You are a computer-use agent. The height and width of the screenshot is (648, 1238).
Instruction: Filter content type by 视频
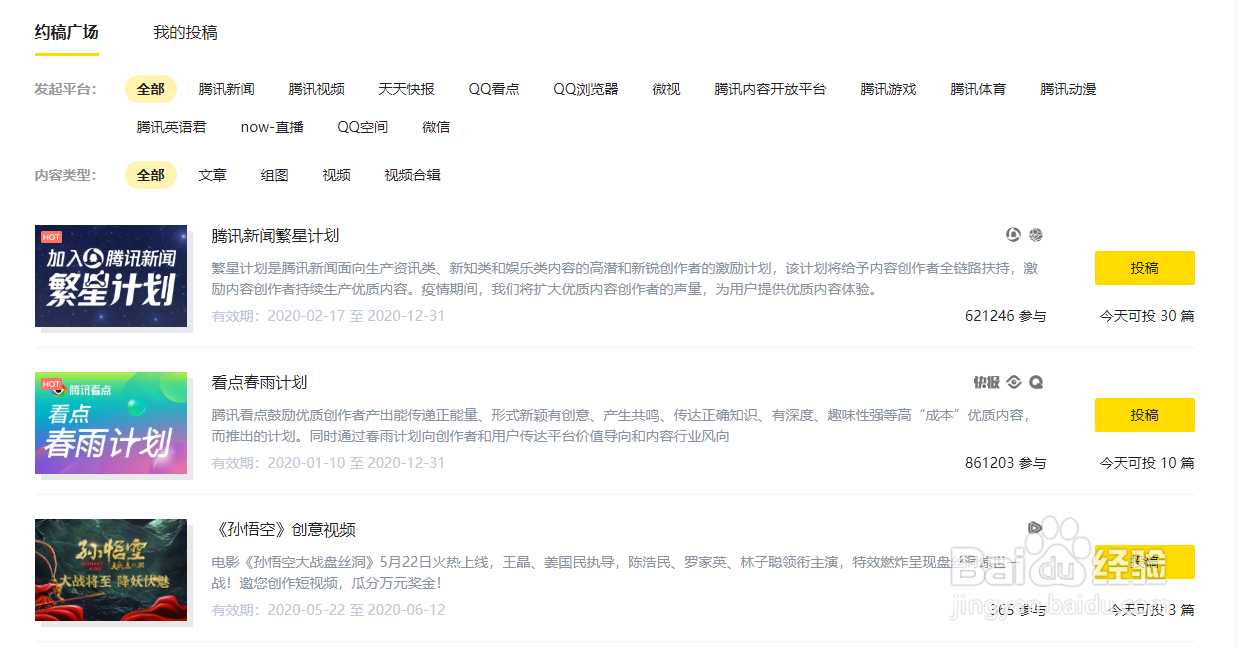(336, 175)
